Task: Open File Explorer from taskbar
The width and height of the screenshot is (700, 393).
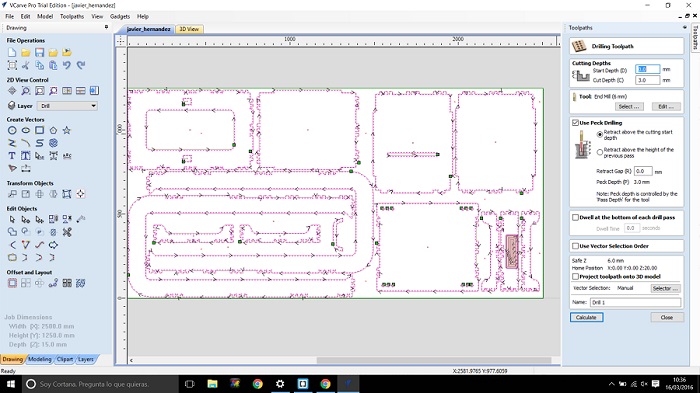Action: pos(212,384)
